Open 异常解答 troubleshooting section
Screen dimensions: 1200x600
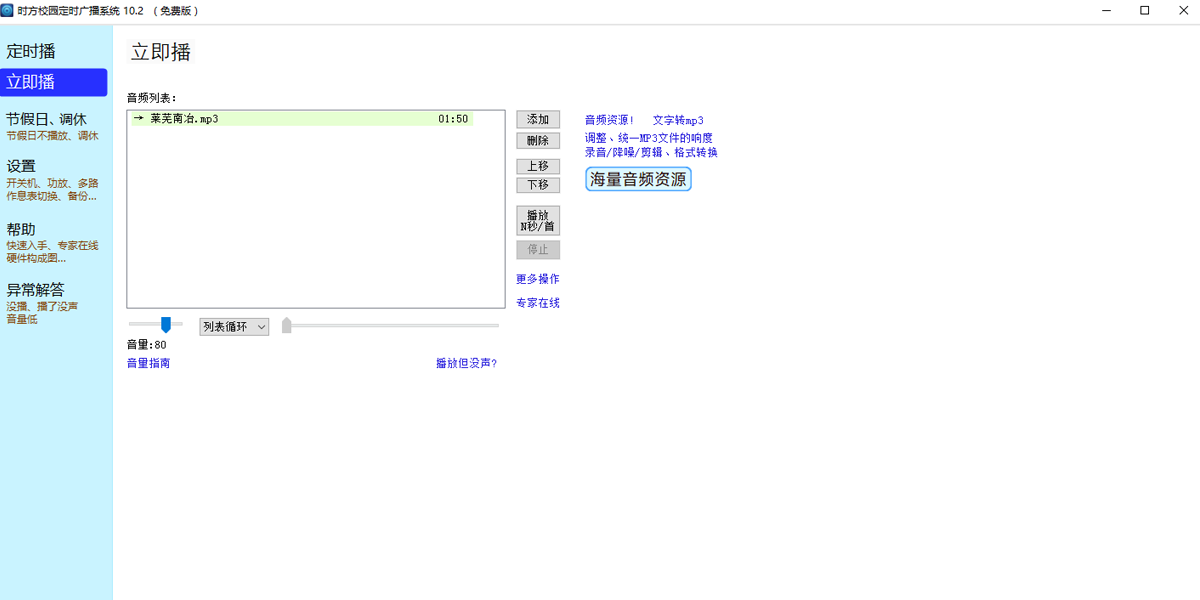click(35, 290)
